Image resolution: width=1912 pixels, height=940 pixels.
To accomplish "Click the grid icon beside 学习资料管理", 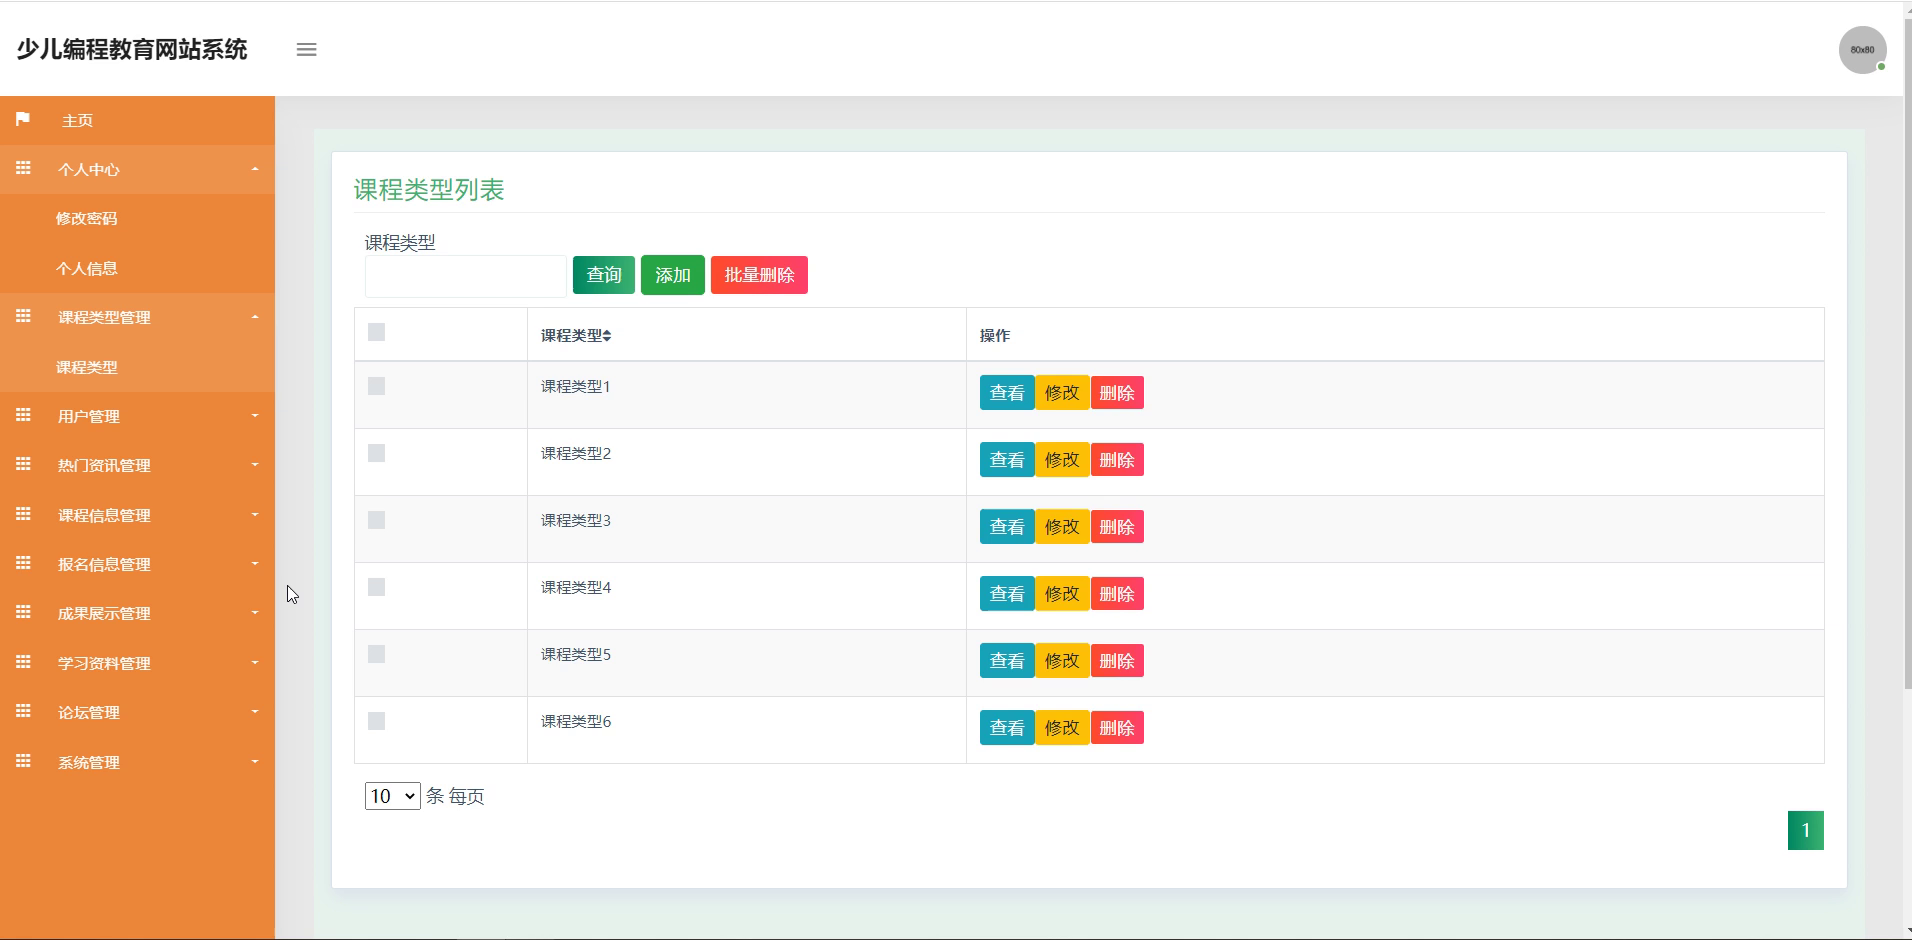I will (23, 662).
